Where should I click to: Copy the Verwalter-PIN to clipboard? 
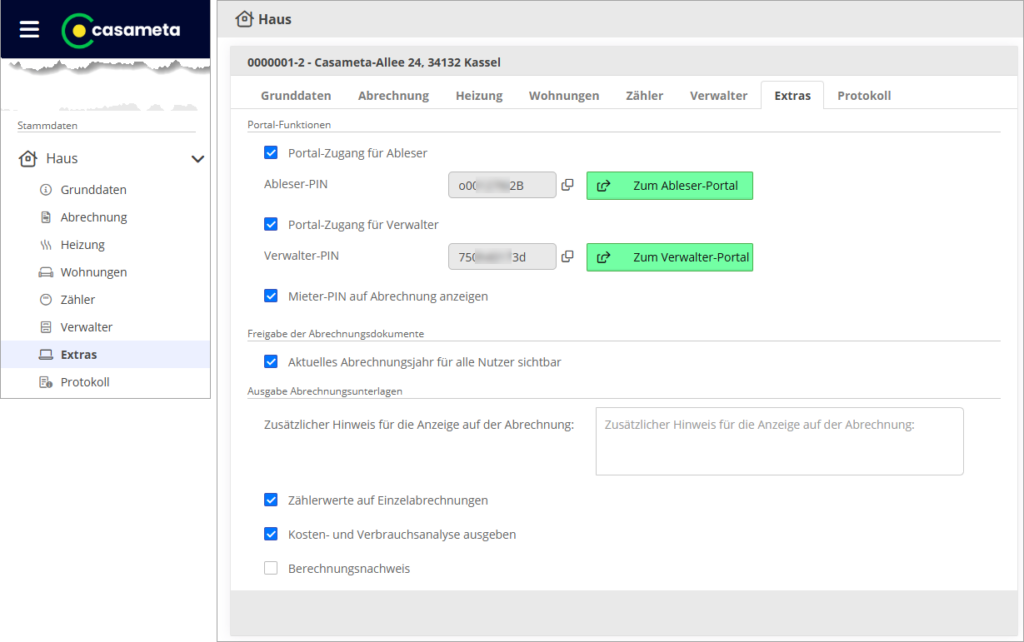(x=568, y=257)
